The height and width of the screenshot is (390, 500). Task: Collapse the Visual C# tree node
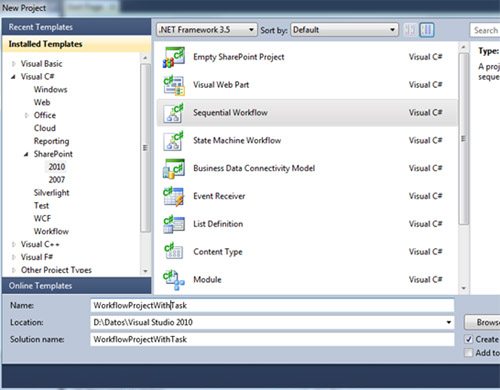pyautogui.click(x=13, y=77)
